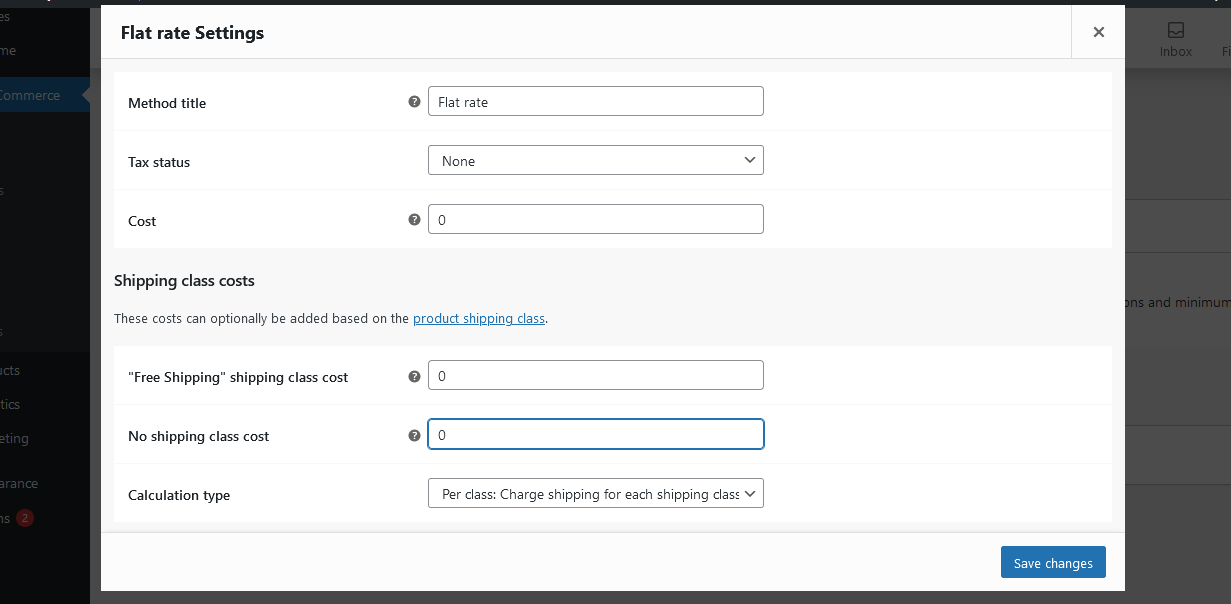Expand the Calculation type dropdown
The width and height of the screenshot is (1231, 604).
(596, 493)
